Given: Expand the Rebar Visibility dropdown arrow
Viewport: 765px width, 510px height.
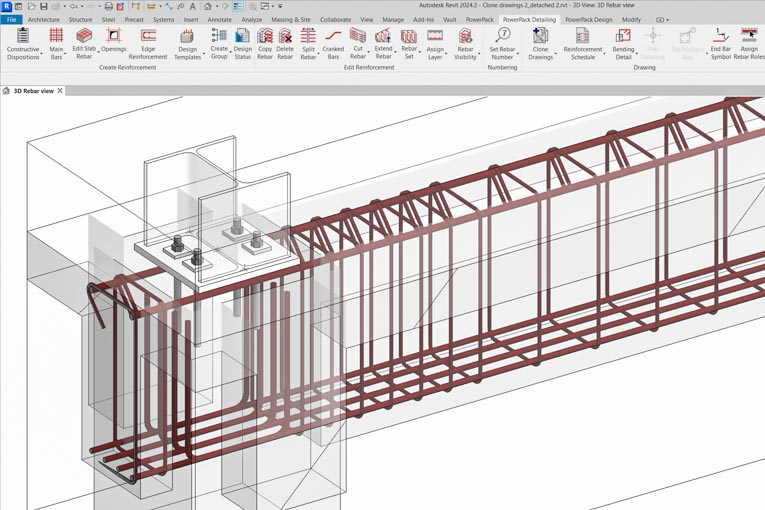Looking at the screenshot, I should pos(479,53).
